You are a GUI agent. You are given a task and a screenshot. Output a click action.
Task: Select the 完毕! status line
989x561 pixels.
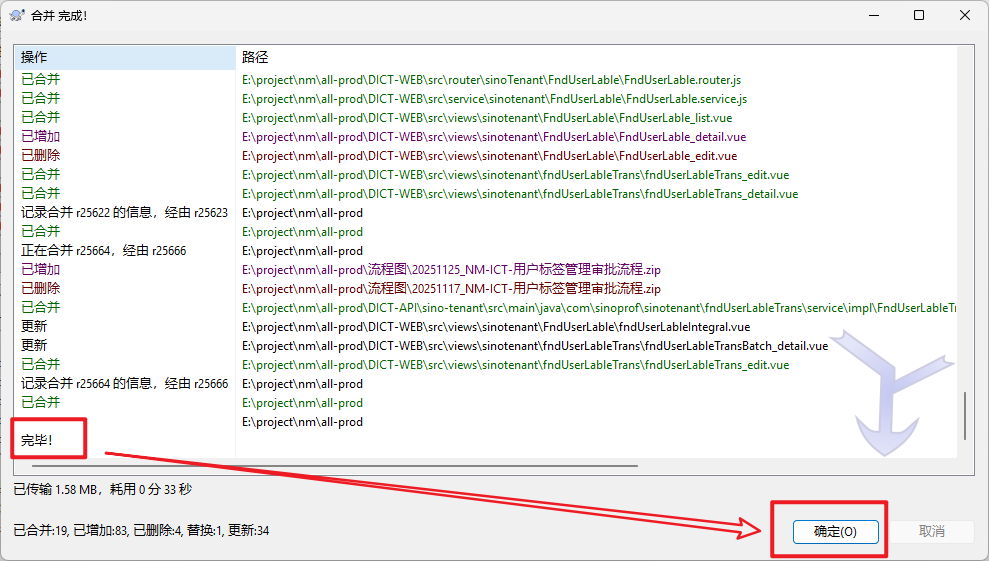(38, 440)
